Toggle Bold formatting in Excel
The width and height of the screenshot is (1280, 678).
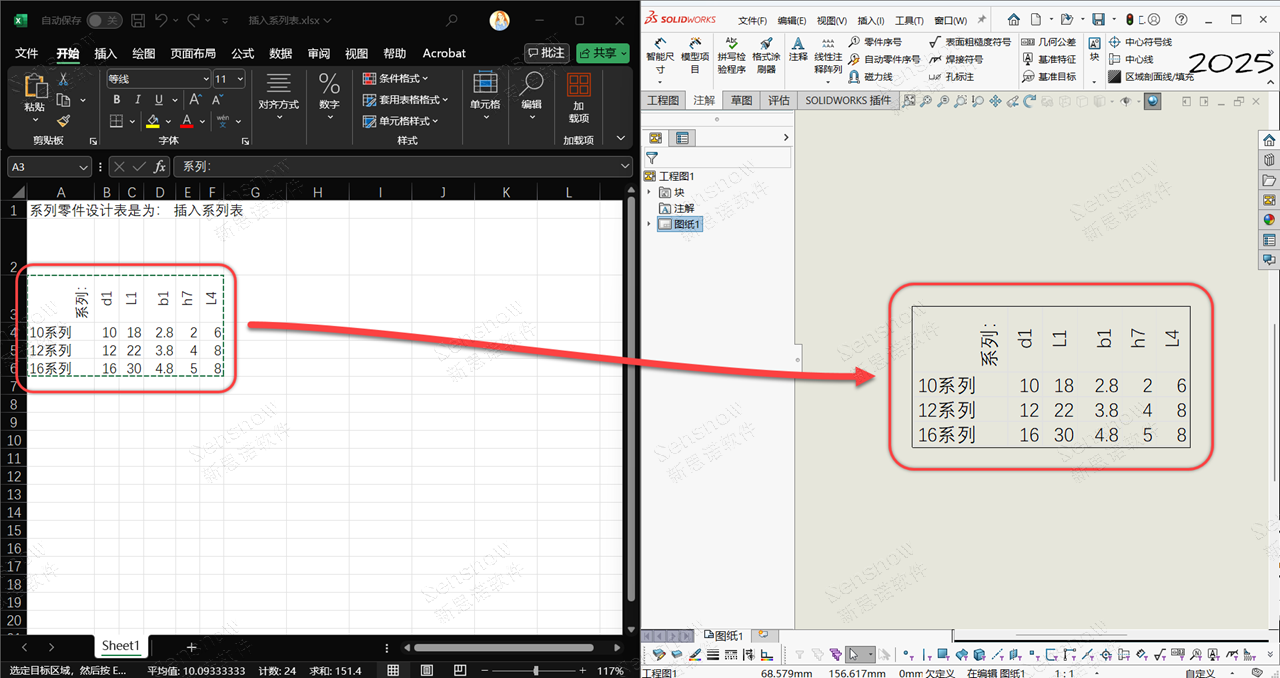(116, 99)
